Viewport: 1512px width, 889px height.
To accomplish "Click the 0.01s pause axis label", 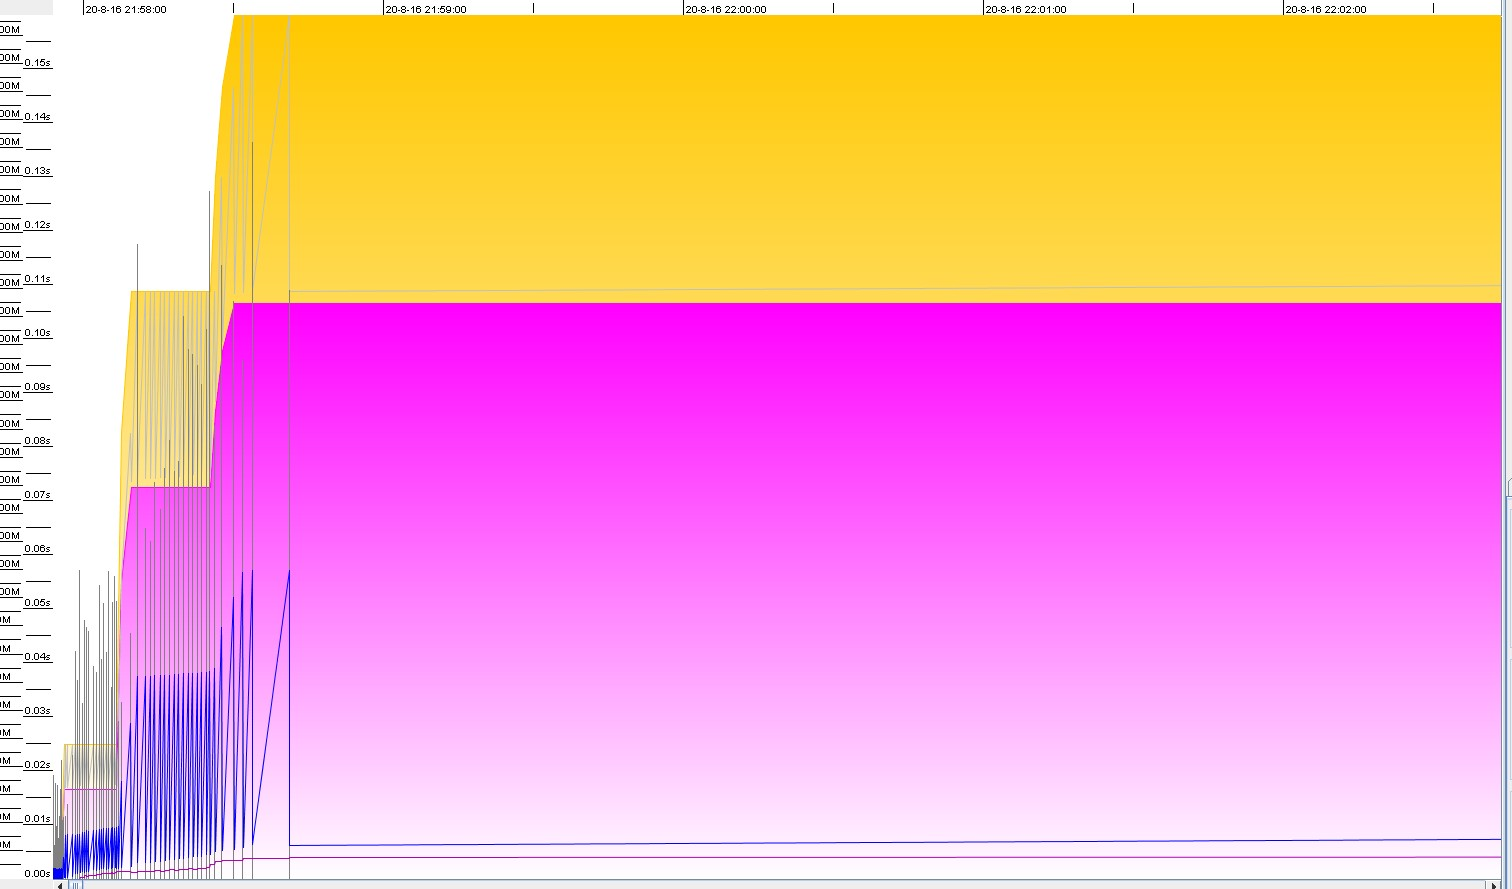I will [38, 818].
